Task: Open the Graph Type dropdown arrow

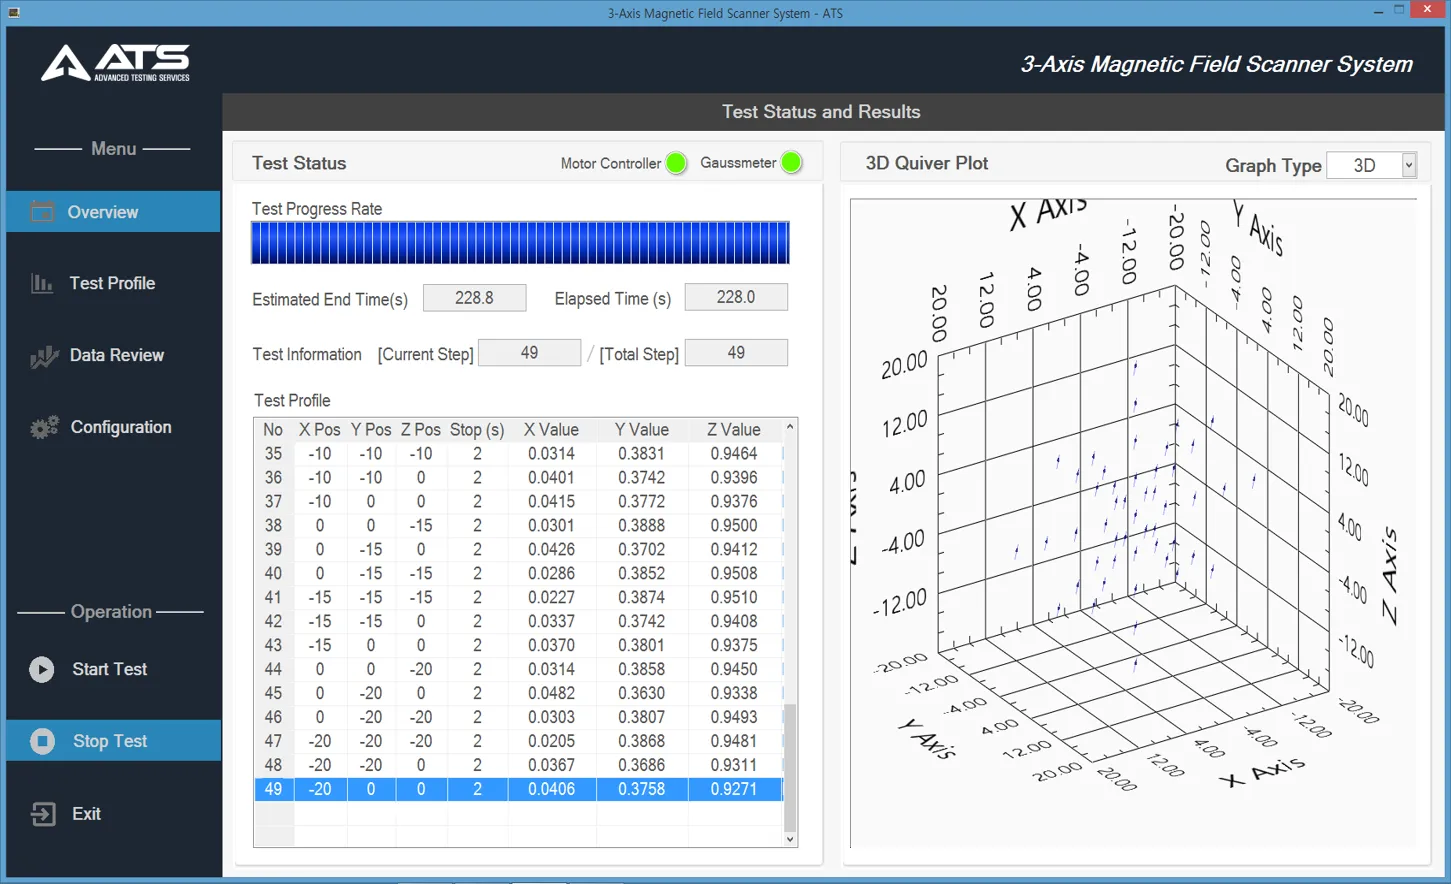Action: coord(1409,165)
